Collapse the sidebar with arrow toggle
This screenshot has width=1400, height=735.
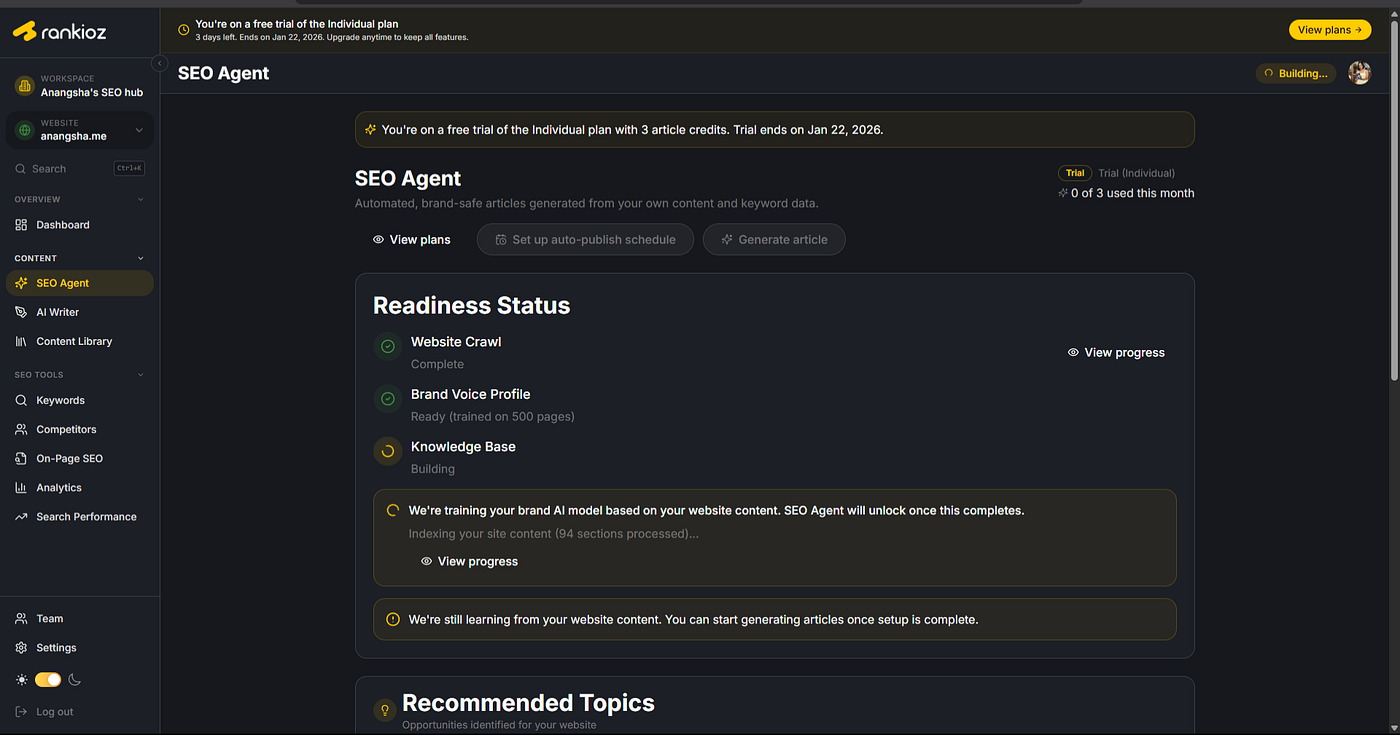point(159,63)
